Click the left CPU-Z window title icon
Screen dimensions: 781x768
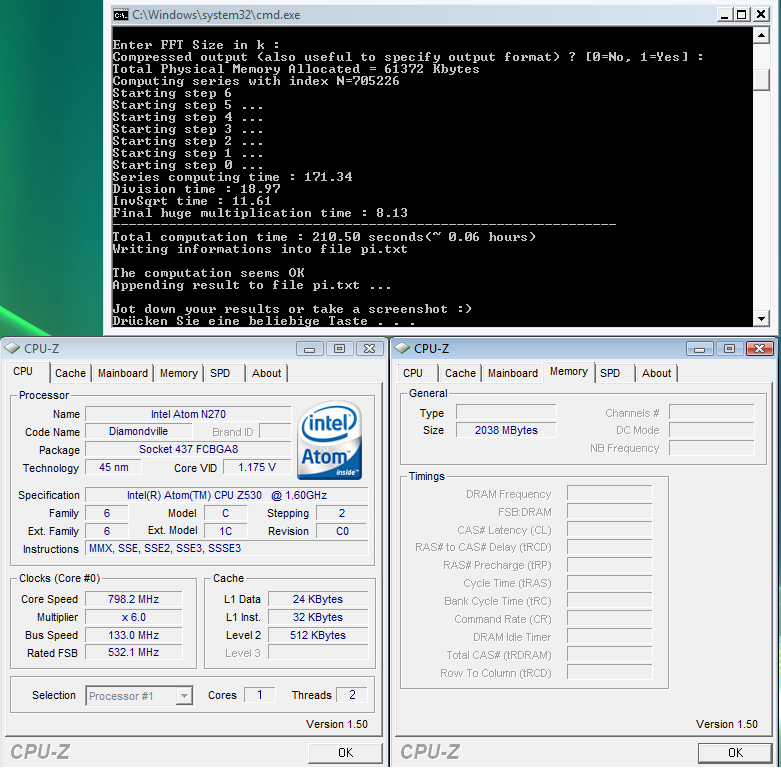[x=12, y=348]
